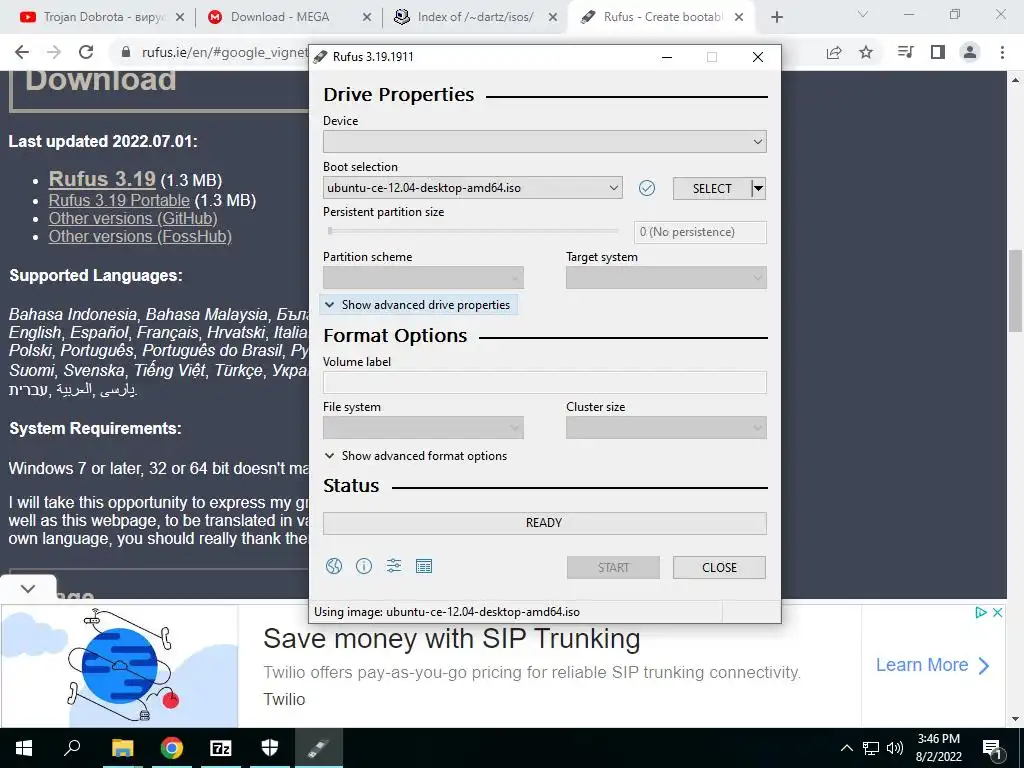The width and height of the screenshot is (1024, 768).
Task: Close the Trojan Dobrota tab
Action: point(180,17)
